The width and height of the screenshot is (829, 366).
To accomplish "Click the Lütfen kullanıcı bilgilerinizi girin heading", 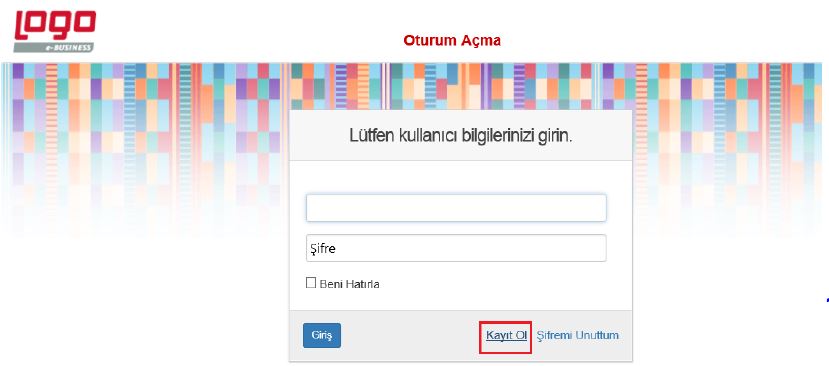I will (461, 135).
